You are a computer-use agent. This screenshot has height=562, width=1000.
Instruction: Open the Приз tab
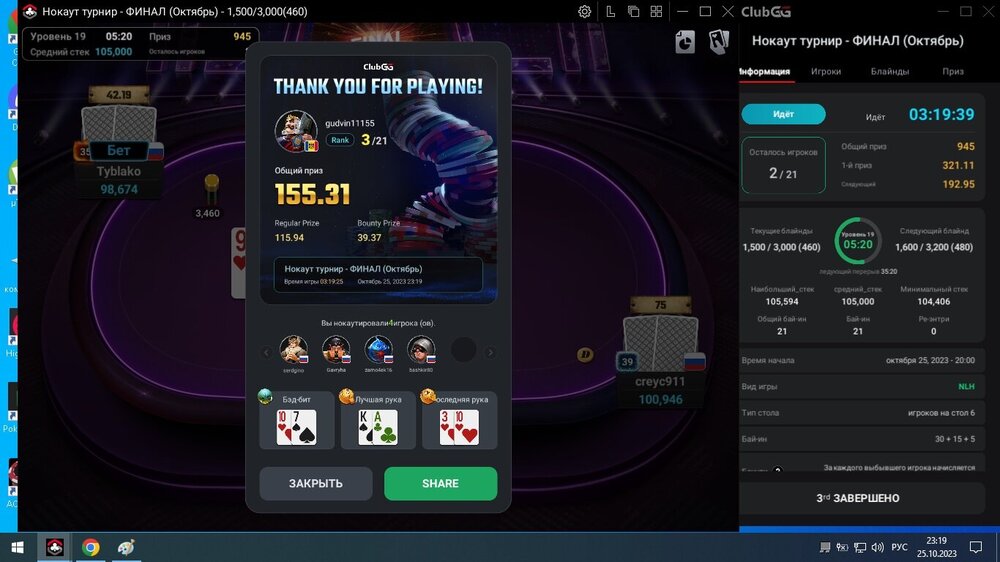pyautogui.click(x=953, y=71)
